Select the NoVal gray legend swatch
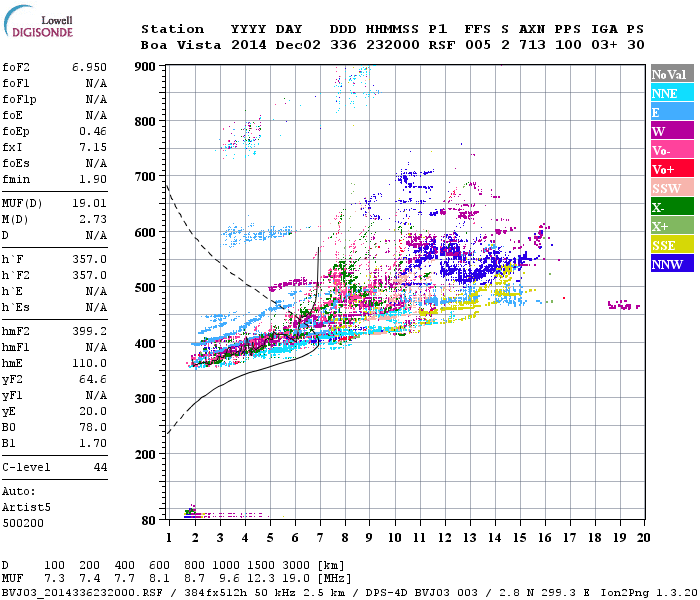The height and width of the screenshot is (600, 700). pos(672,74)
